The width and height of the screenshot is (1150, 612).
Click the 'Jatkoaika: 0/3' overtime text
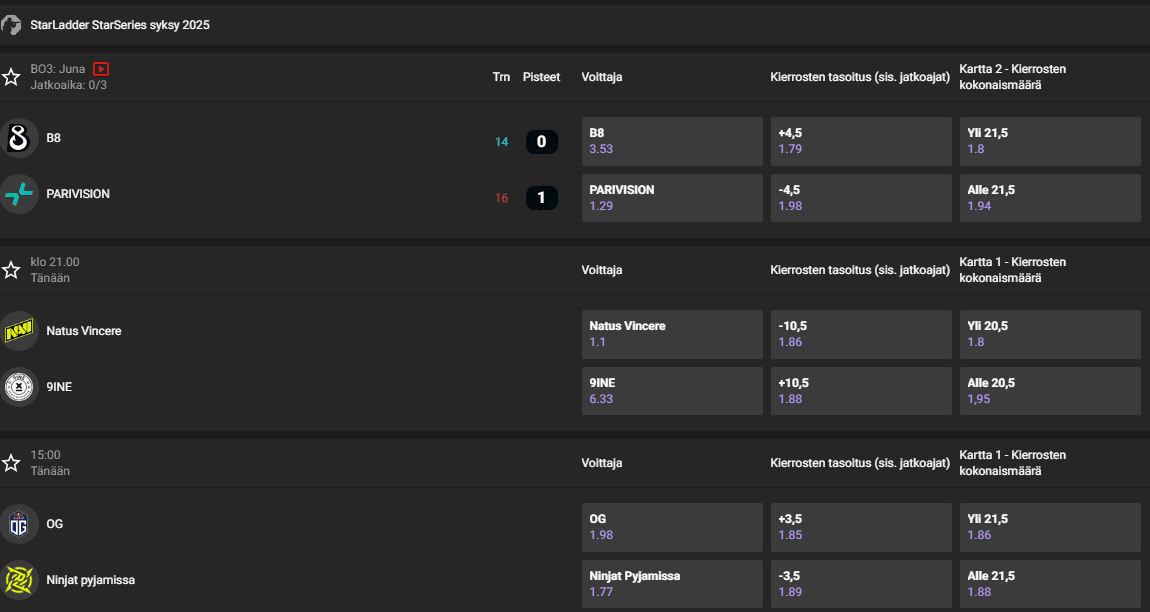point(68,85)
